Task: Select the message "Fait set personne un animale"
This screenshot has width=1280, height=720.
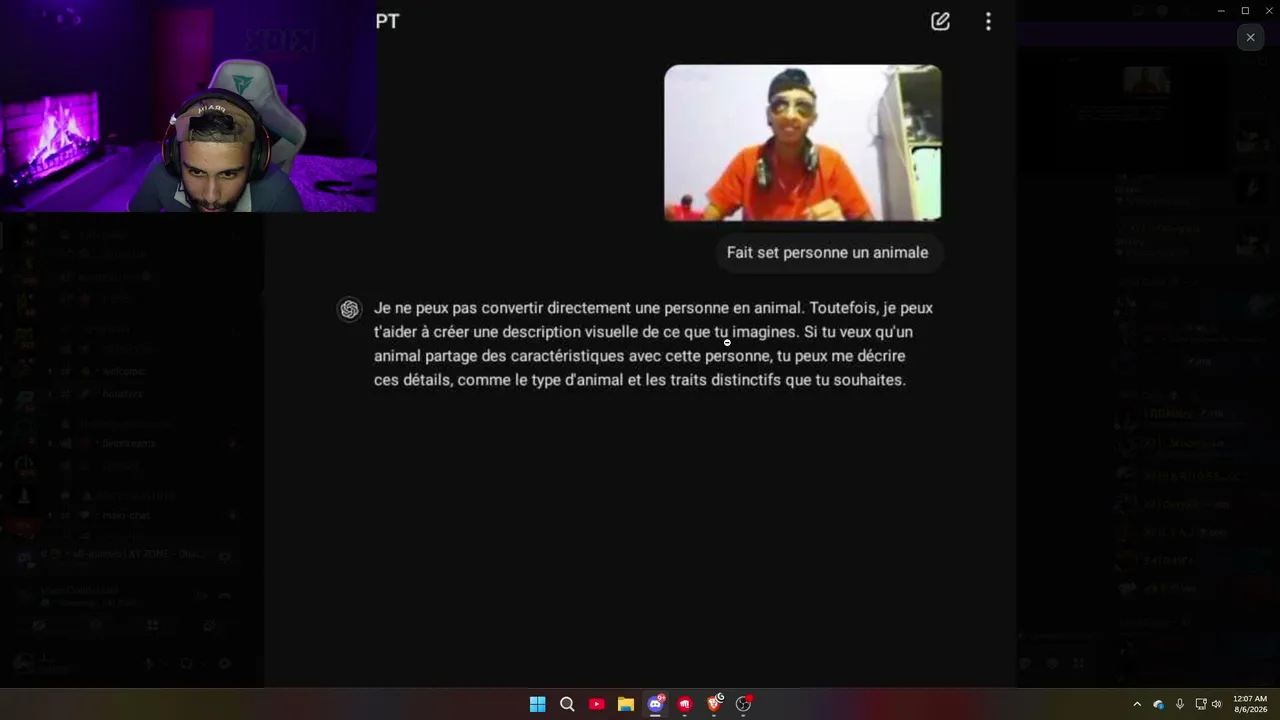Action: [827, 253]
